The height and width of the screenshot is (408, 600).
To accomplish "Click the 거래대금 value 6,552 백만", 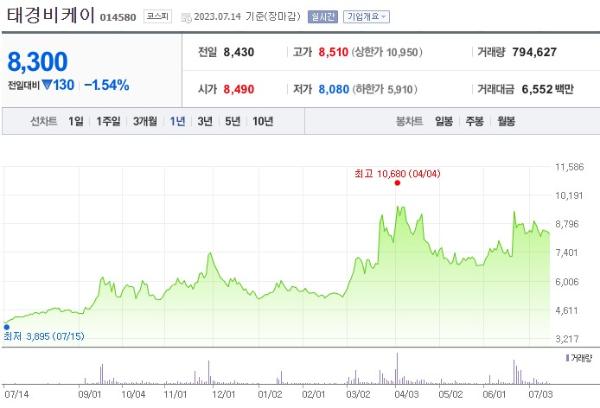I will click(548, 89).
